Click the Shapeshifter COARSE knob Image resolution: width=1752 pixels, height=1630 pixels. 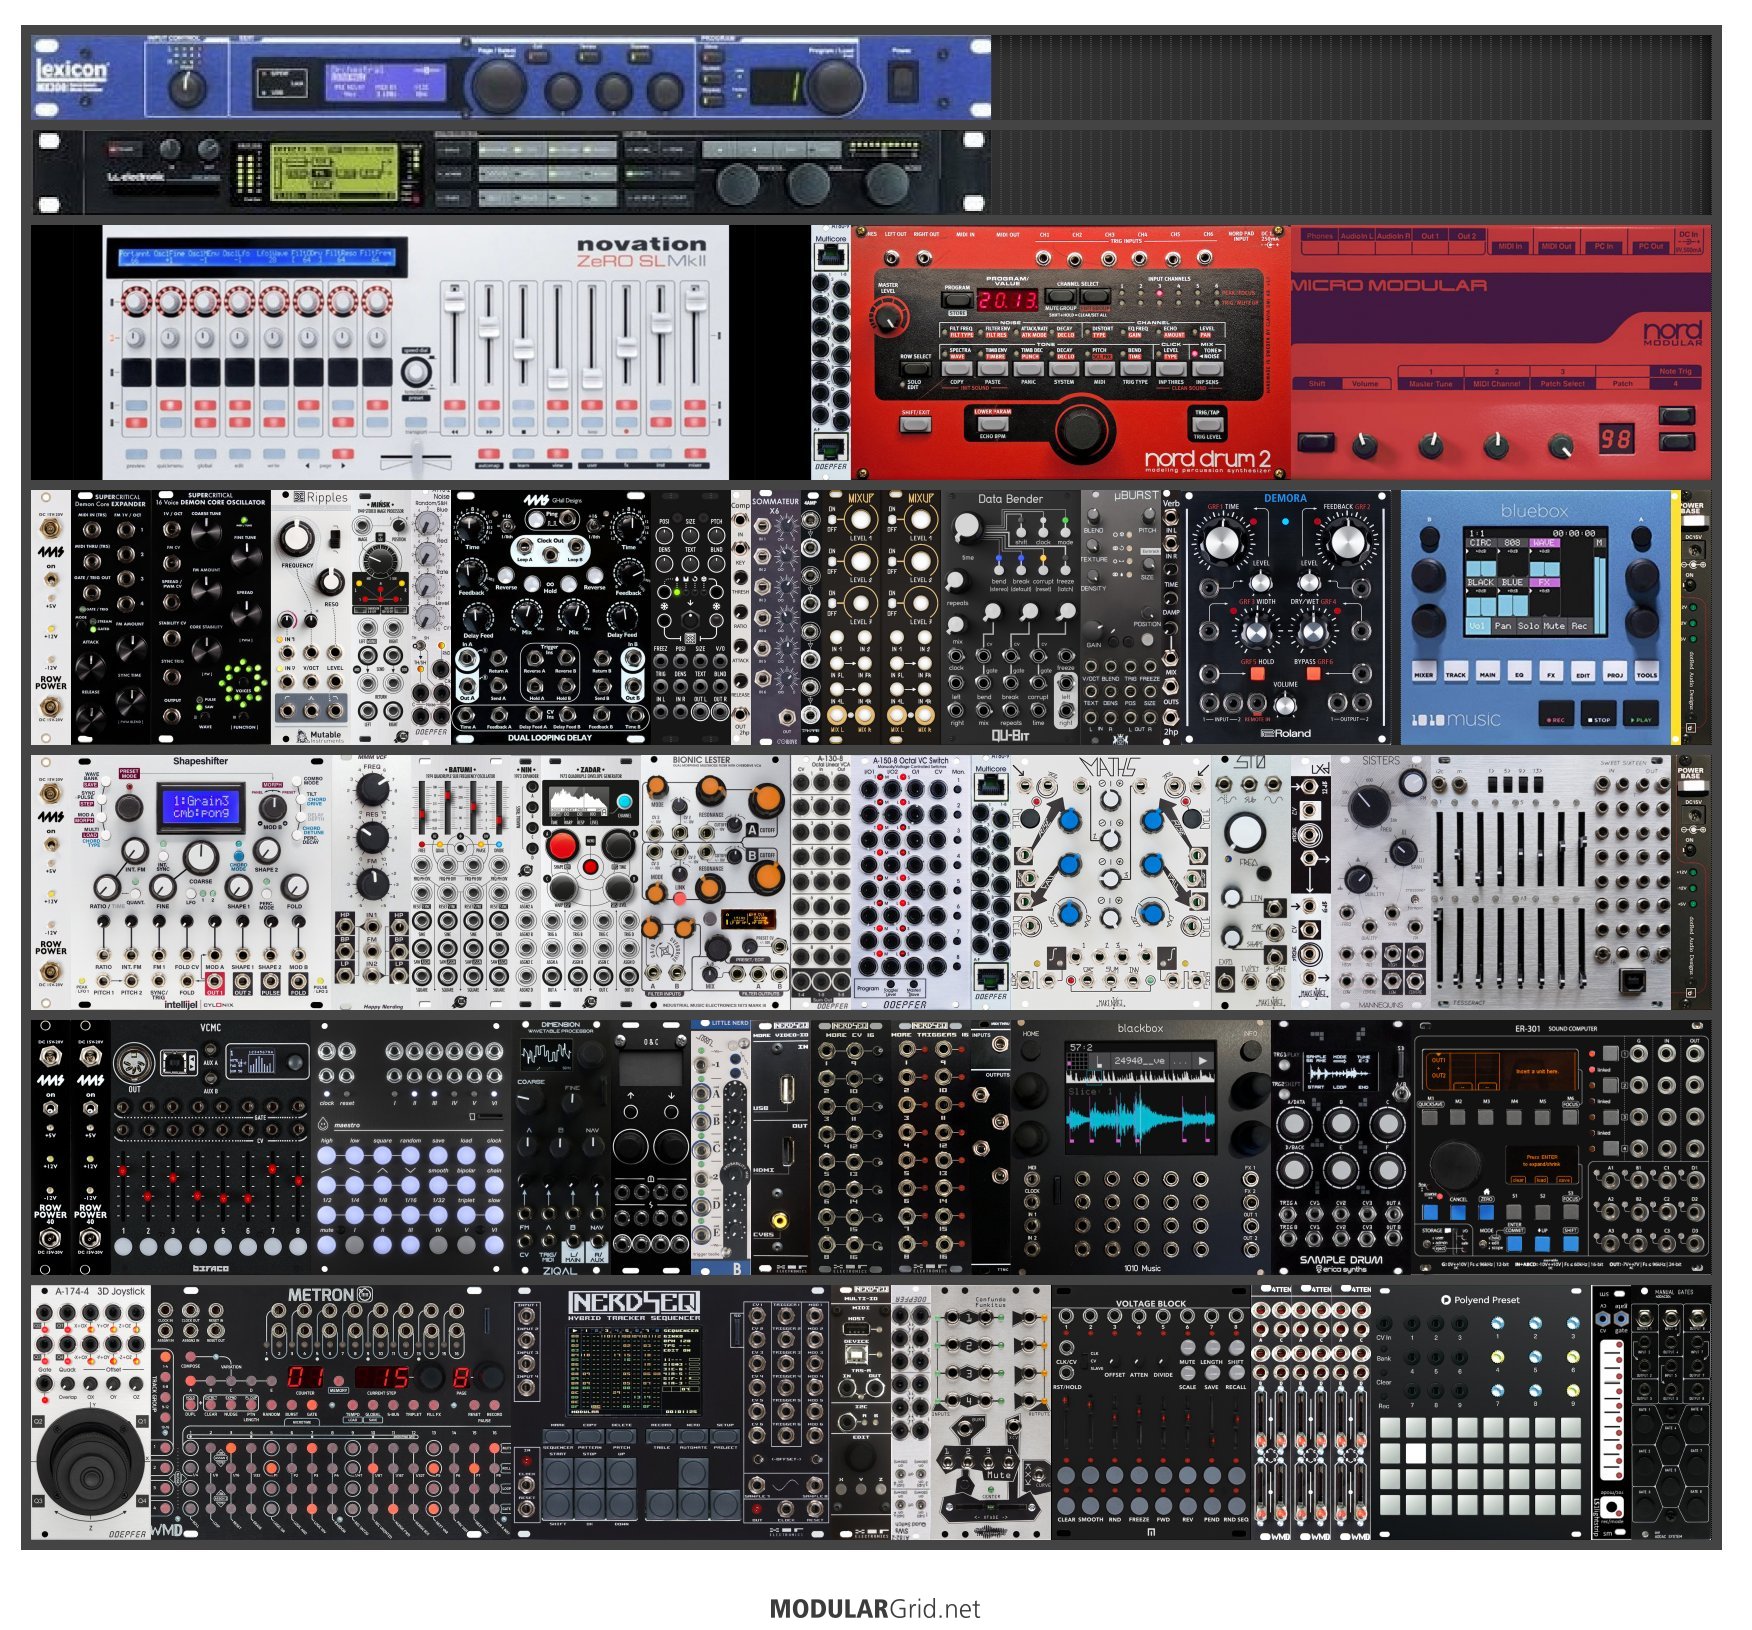pos(201,857)
